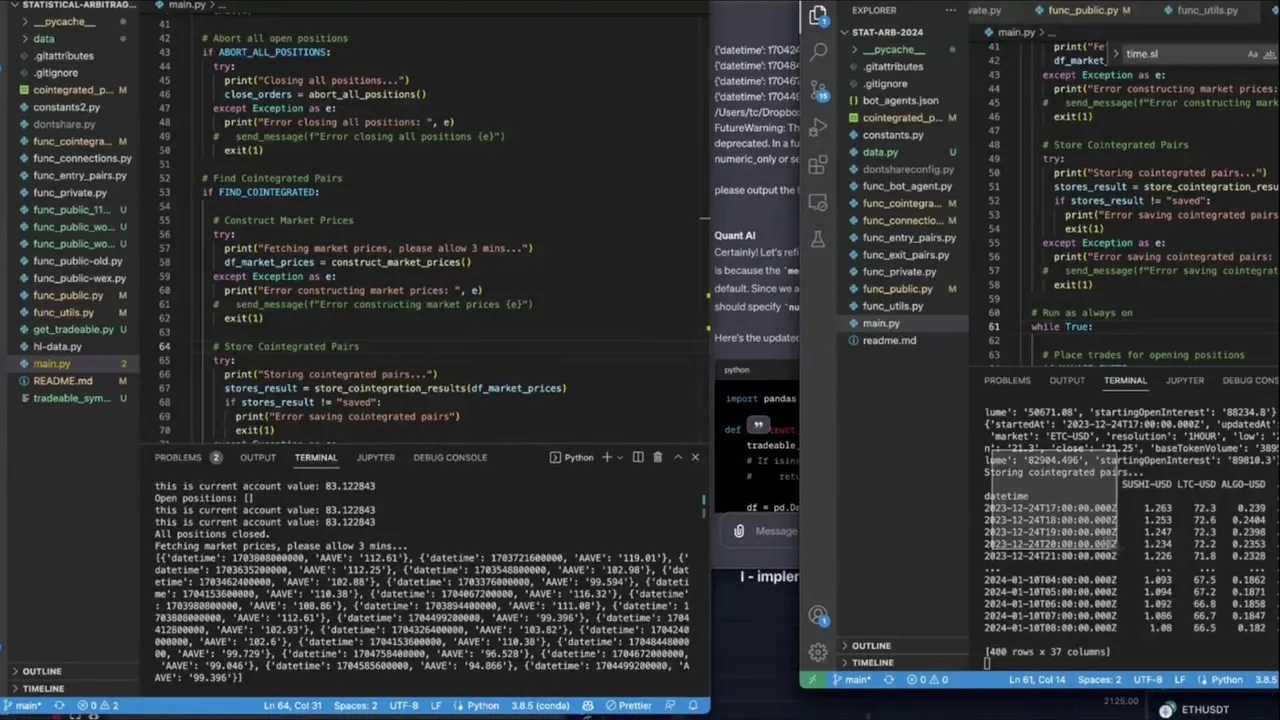Image resolution: width=1280 pixels, height=720 pixels.
Task: Open JUPYTER tab in right window panel
Action: click(x=1184, y=380)
